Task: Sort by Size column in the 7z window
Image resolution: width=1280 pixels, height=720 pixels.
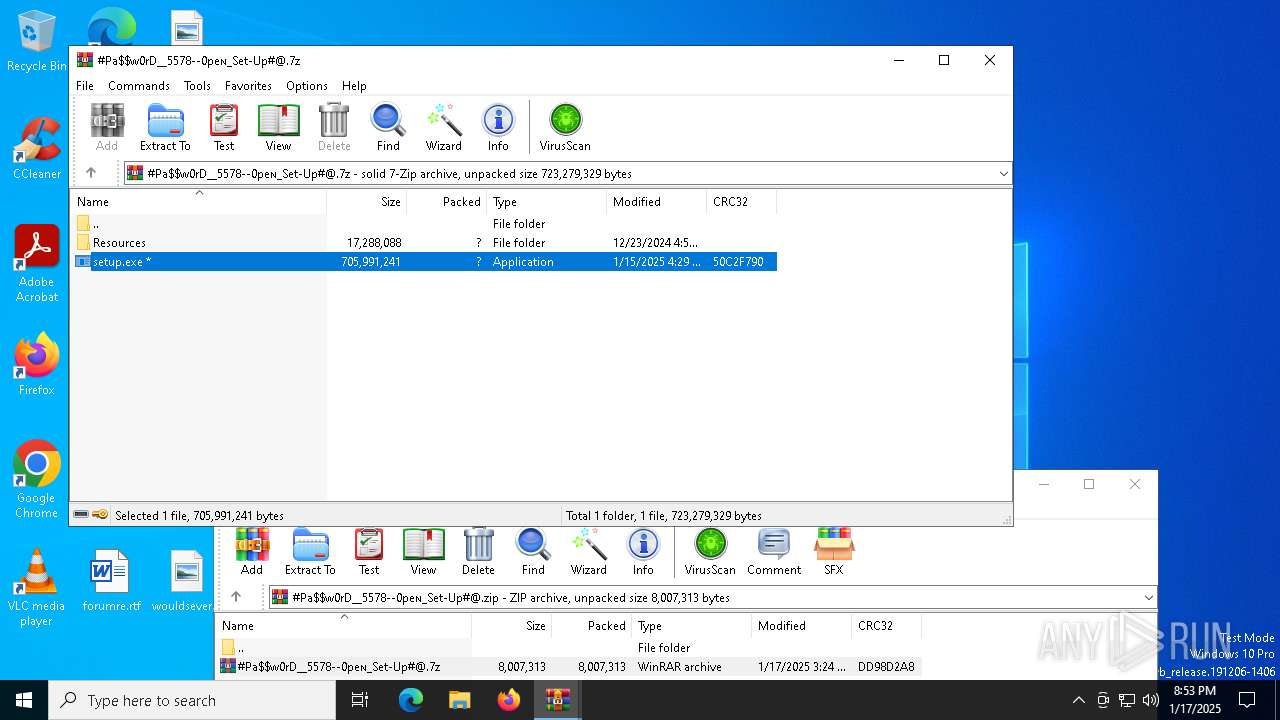Action: coord(367,202)
